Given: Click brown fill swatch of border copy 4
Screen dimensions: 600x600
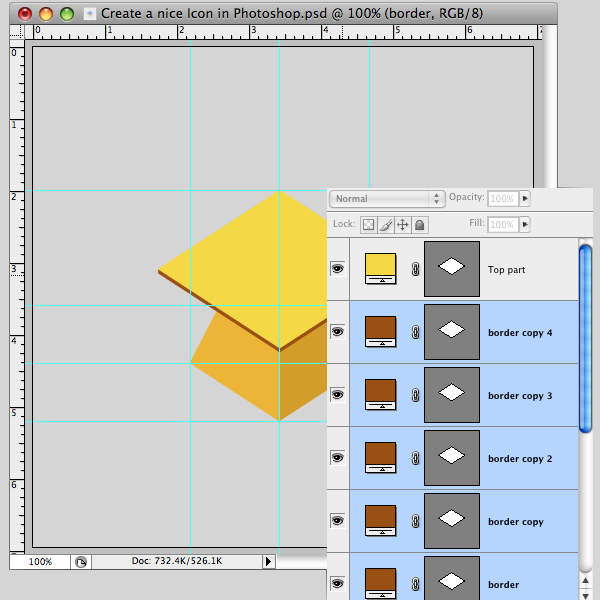Looking at the screenshot, I should pos(380,331).
